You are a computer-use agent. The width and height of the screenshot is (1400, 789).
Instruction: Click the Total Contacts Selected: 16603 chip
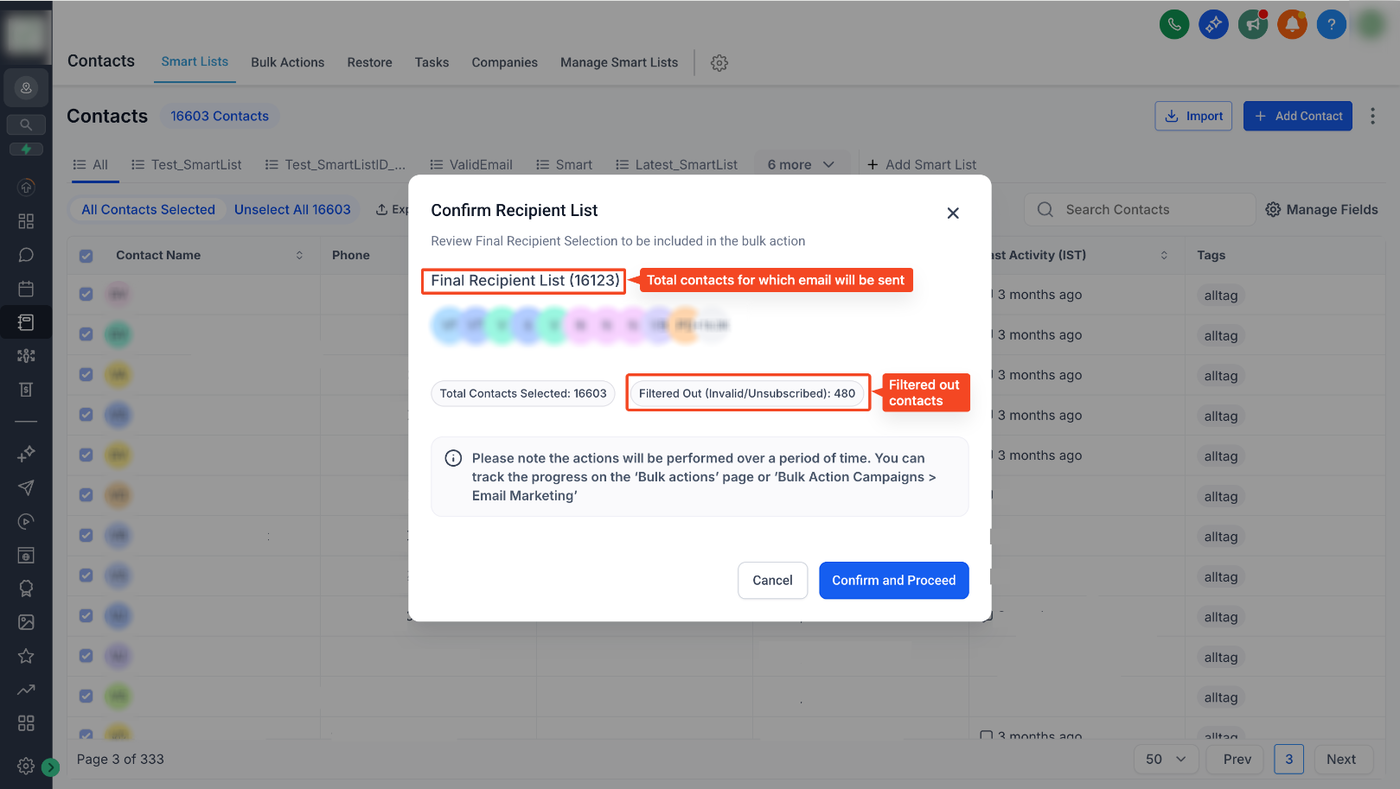(x=523, y=393)
